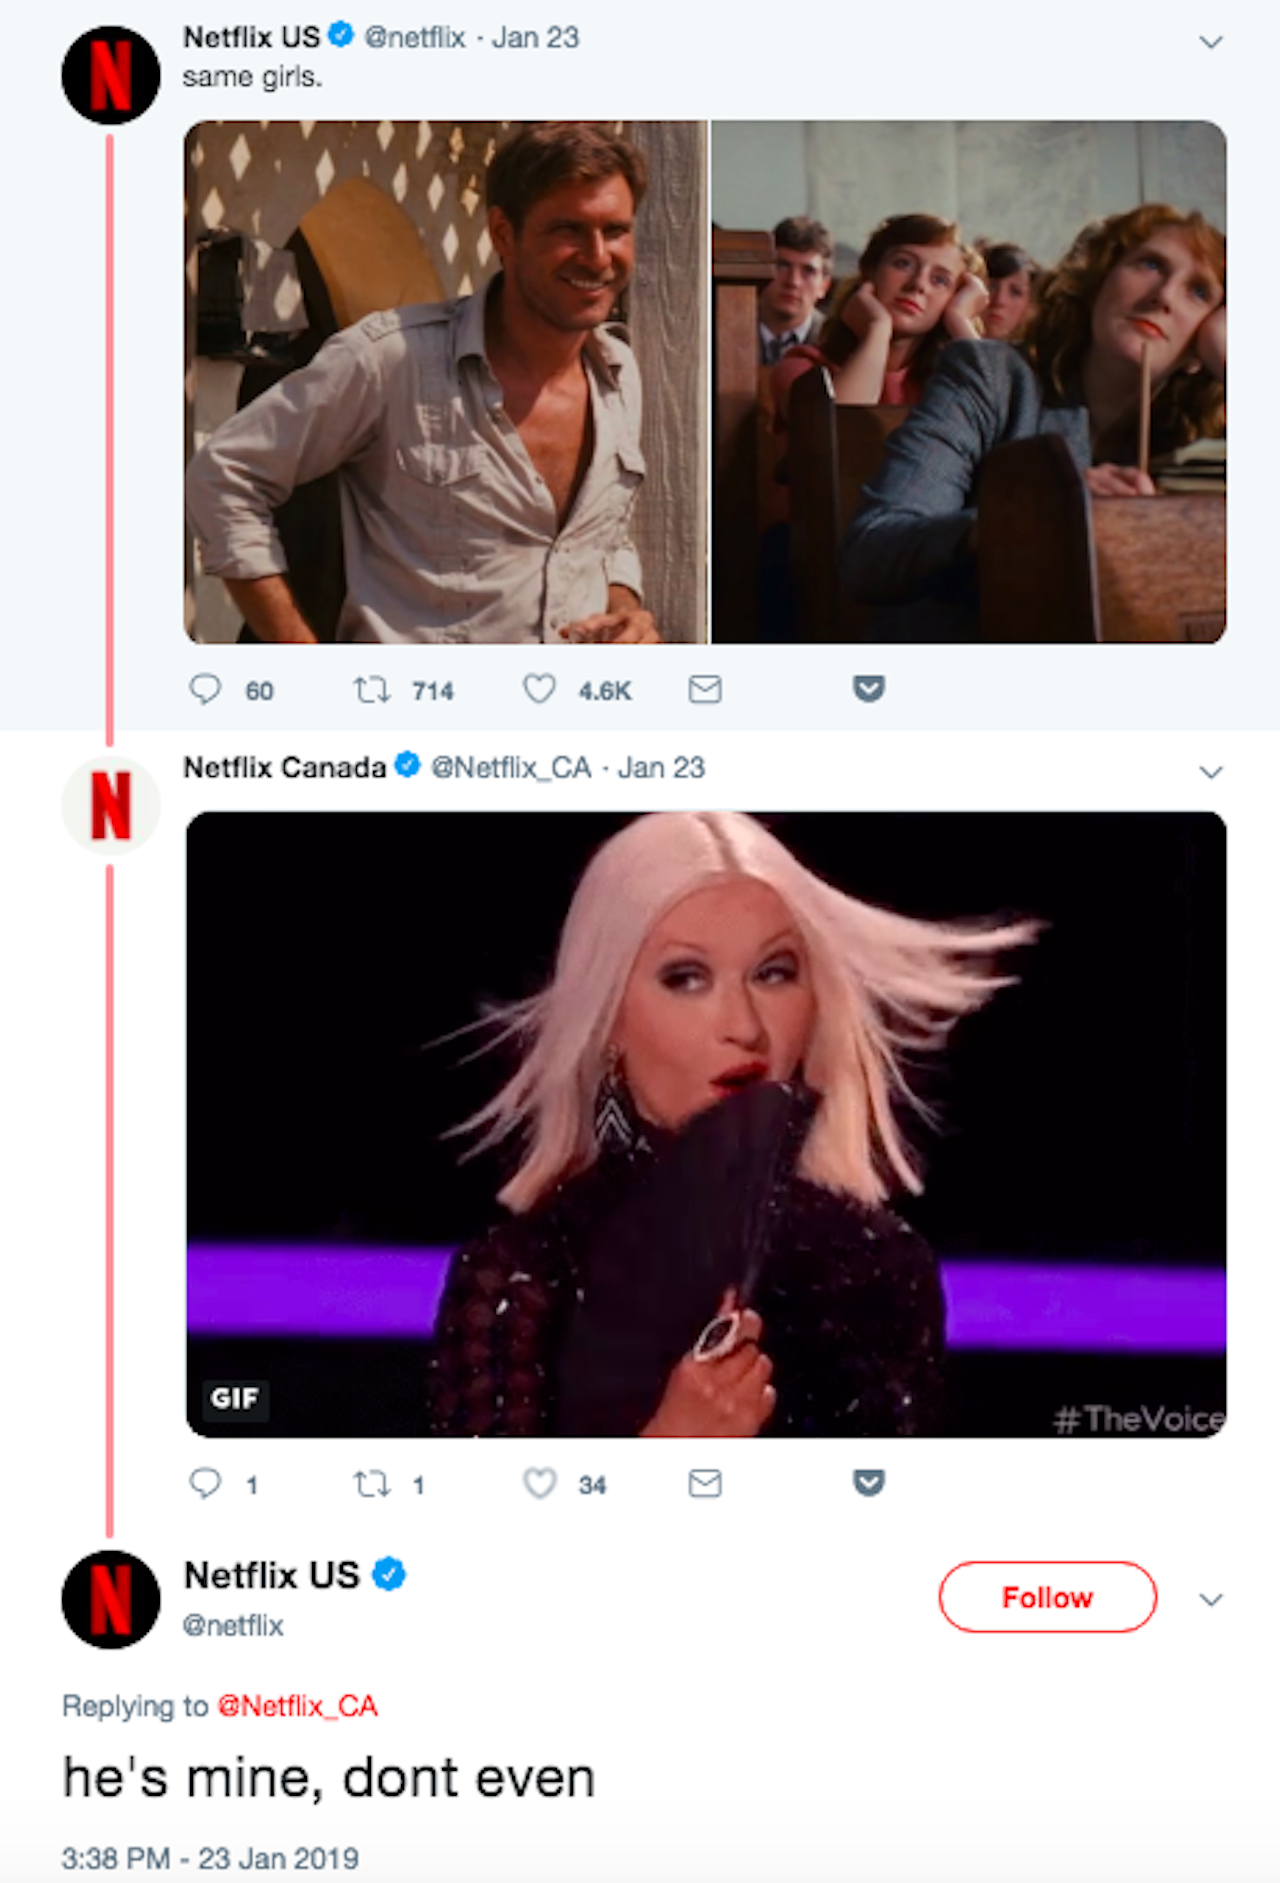Open Netflix Canada profile name
1280x1883 pixels.
(x=285, y=767)
